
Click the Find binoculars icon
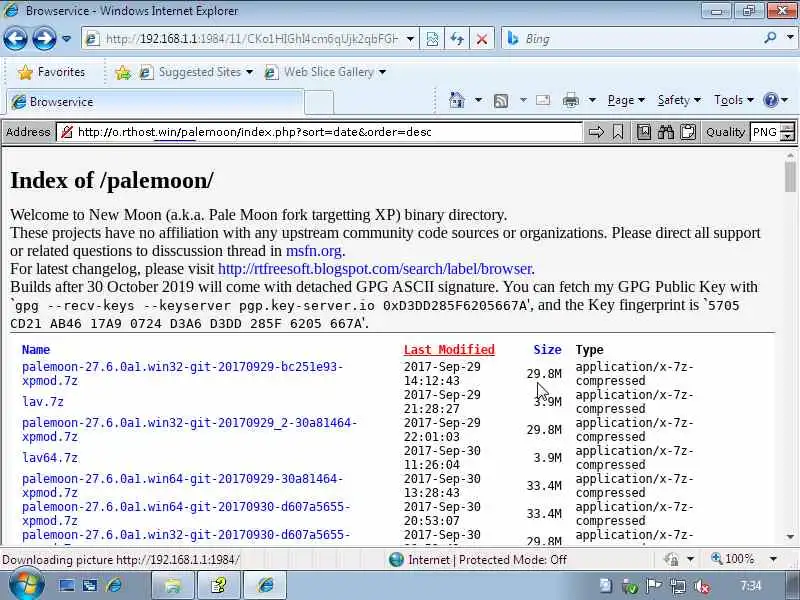click(666, 132)
